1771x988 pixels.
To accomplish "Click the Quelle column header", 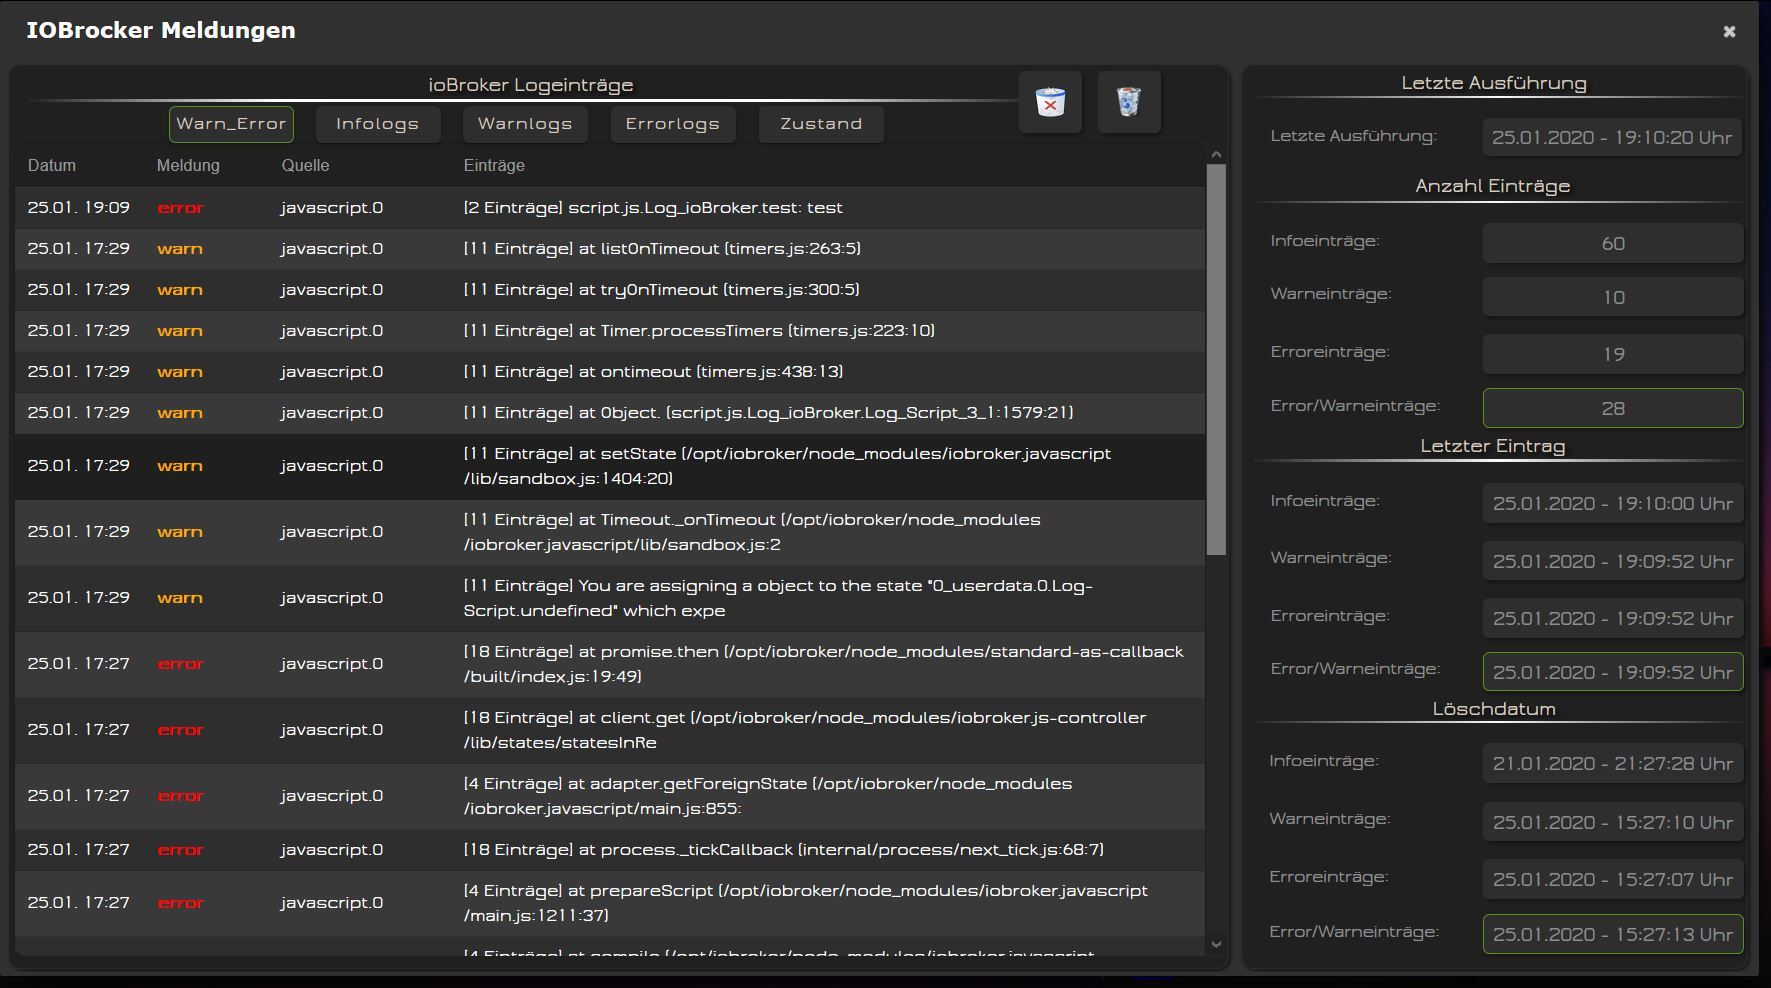I will click(x=305, y=166).
